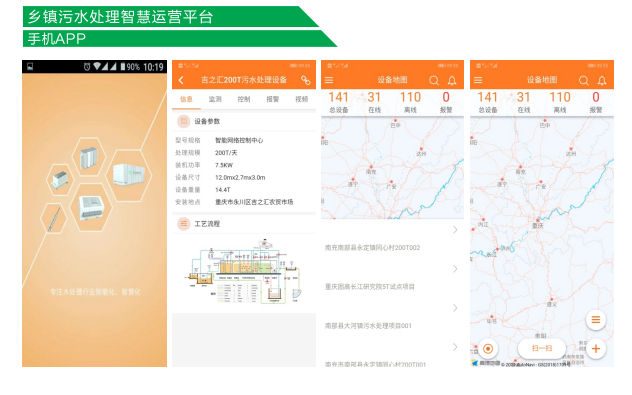Viewport: 632px width, 395px height.
Task: Switch to the 监测 tab
Action: point(215,99)
